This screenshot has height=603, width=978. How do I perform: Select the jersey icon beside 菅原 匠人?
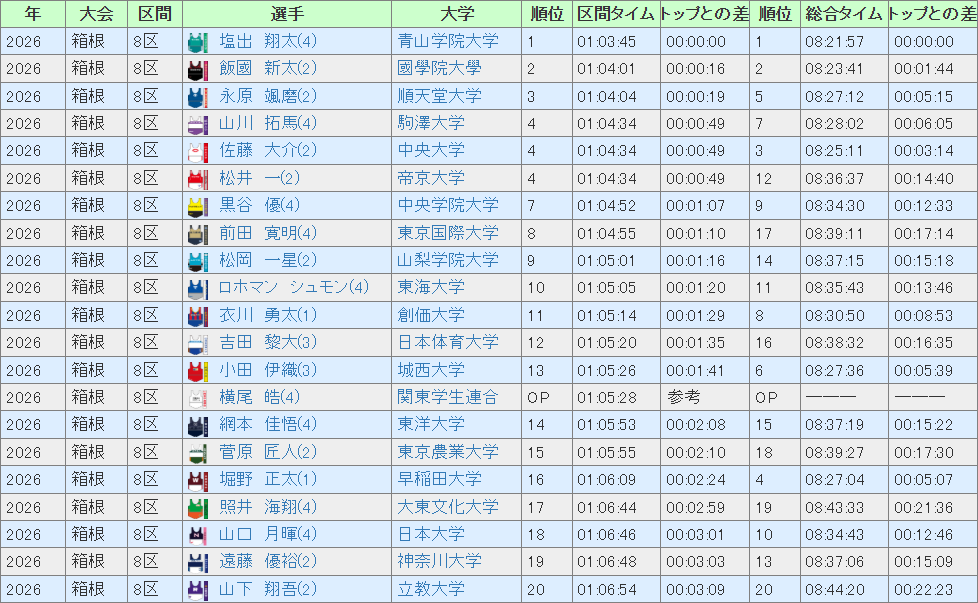pos(197,453)
